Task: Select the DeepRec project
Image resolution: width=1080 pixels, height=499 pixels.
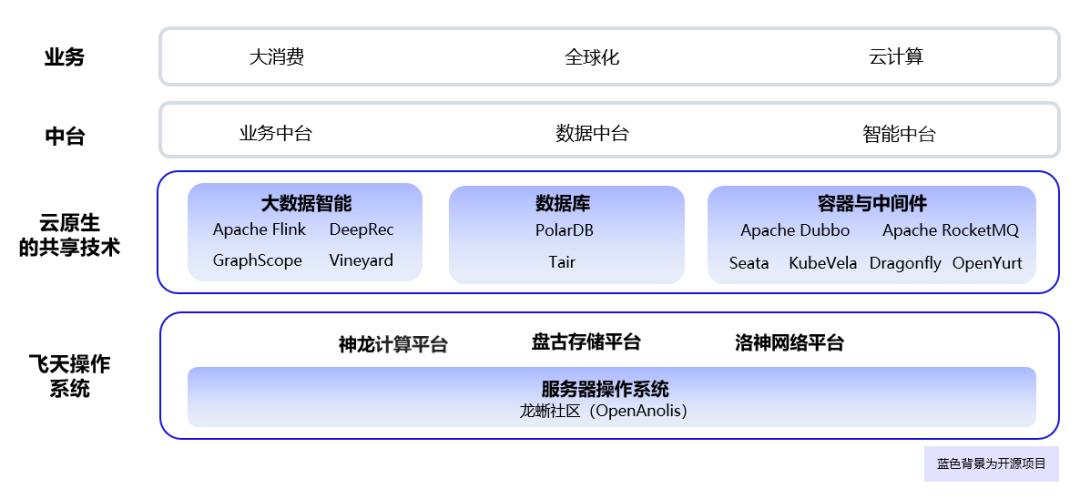Action: [361, 230]
